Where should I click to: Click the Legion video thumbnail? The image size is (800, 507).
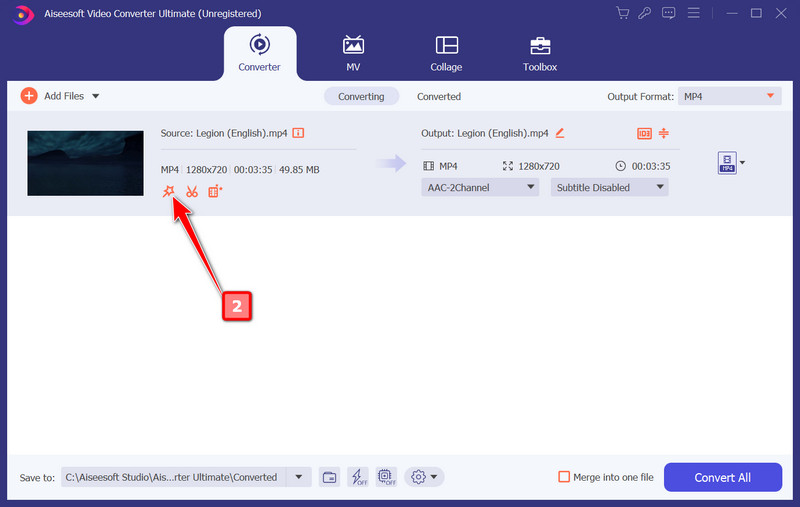[85, 163]
